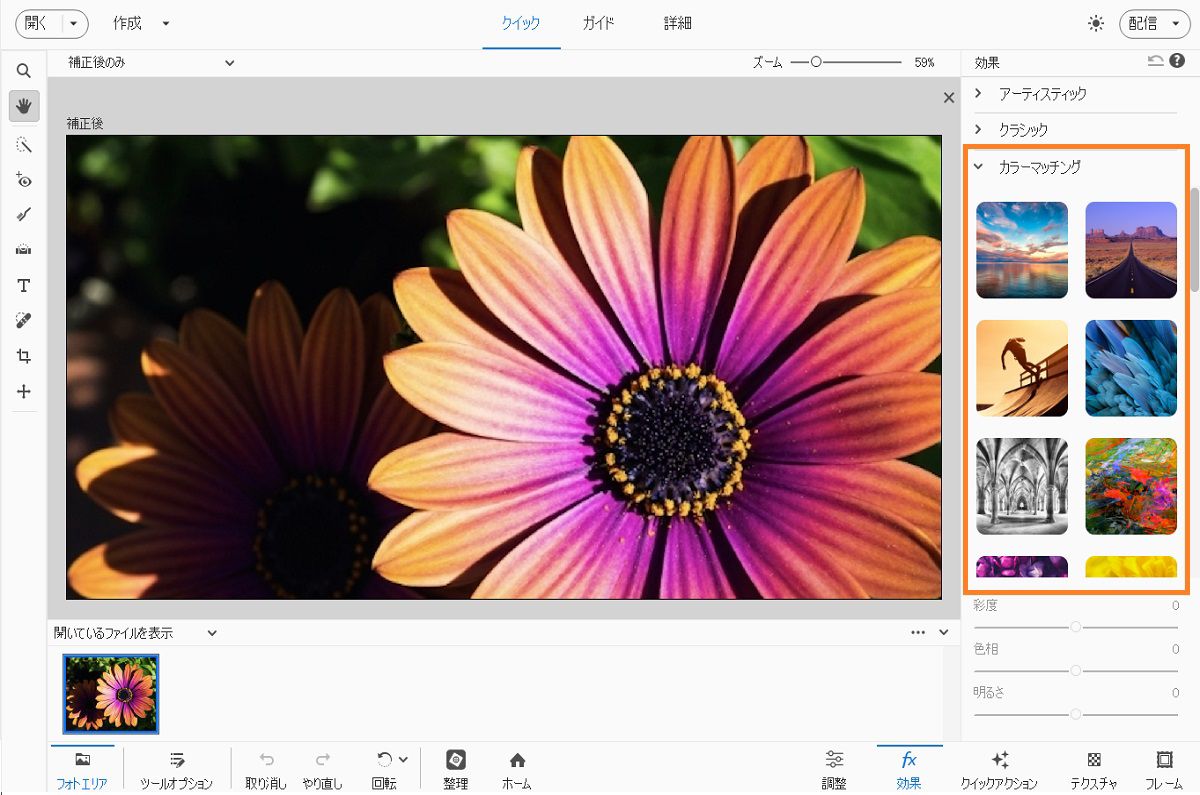The image size is (1200, 795).
Task: Select the Hand tool
Action: coord(24,106)
